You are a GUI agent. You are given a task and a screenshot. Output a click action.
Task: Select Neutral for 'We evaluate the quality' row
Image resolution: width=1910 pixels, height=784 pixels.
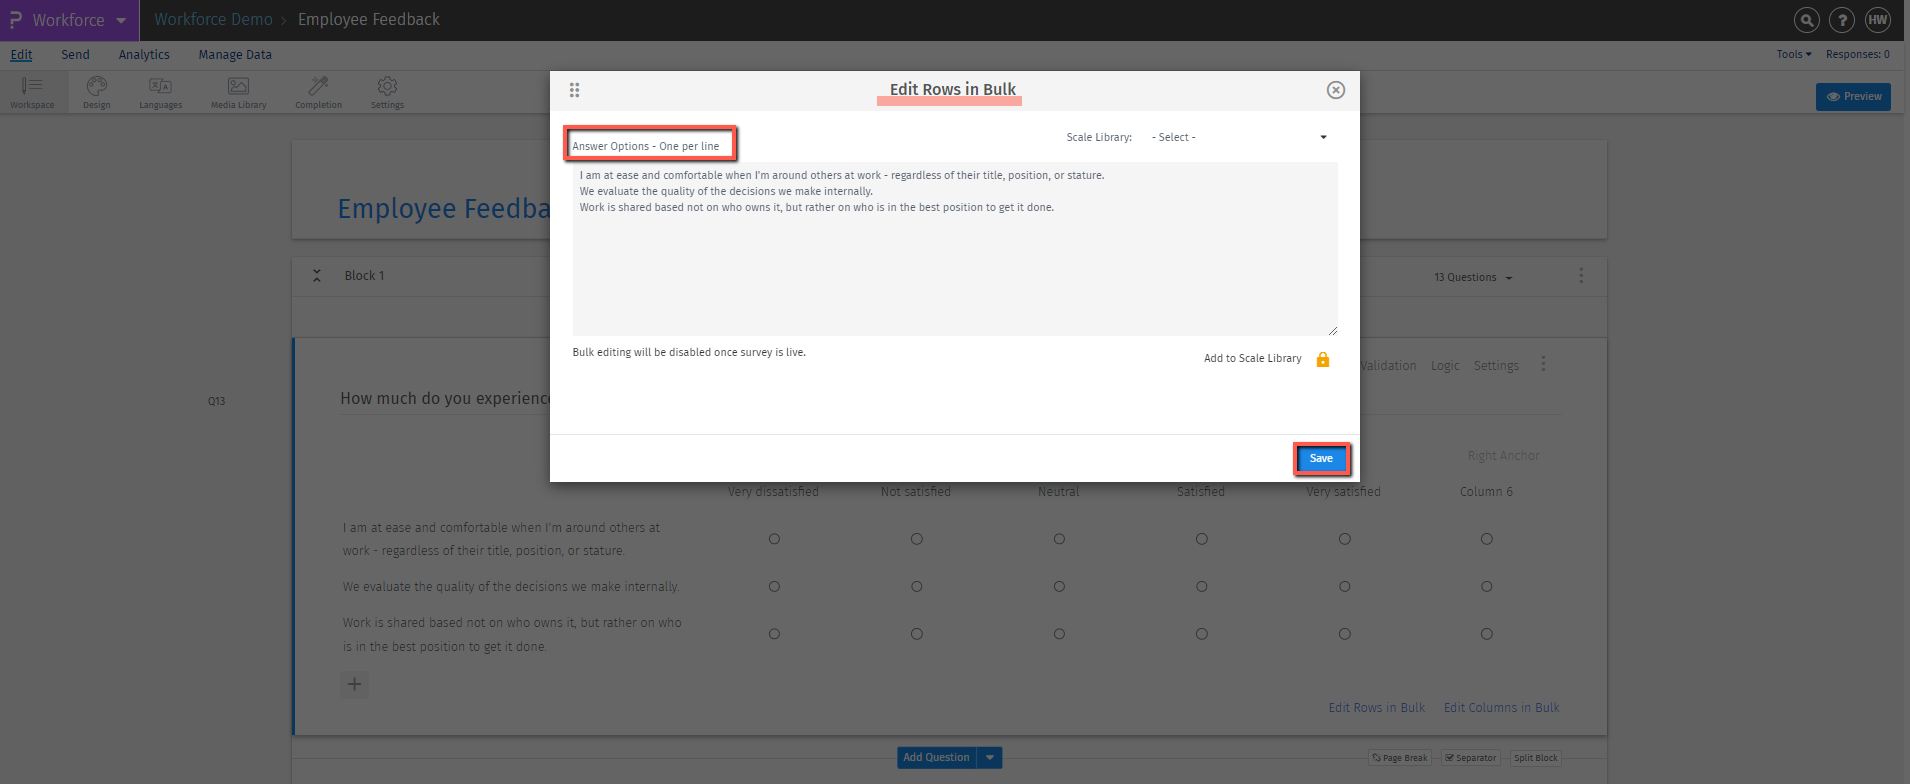tap(1059, 587)
